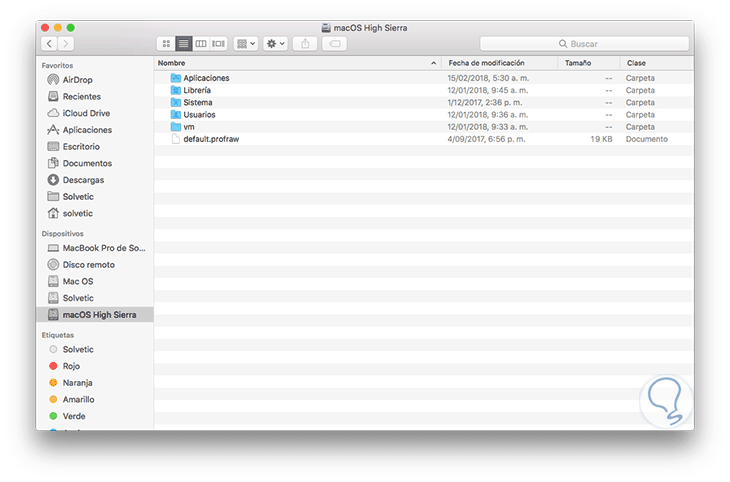Click the edit tags toolbar button
730x482 pixels.
334,44
